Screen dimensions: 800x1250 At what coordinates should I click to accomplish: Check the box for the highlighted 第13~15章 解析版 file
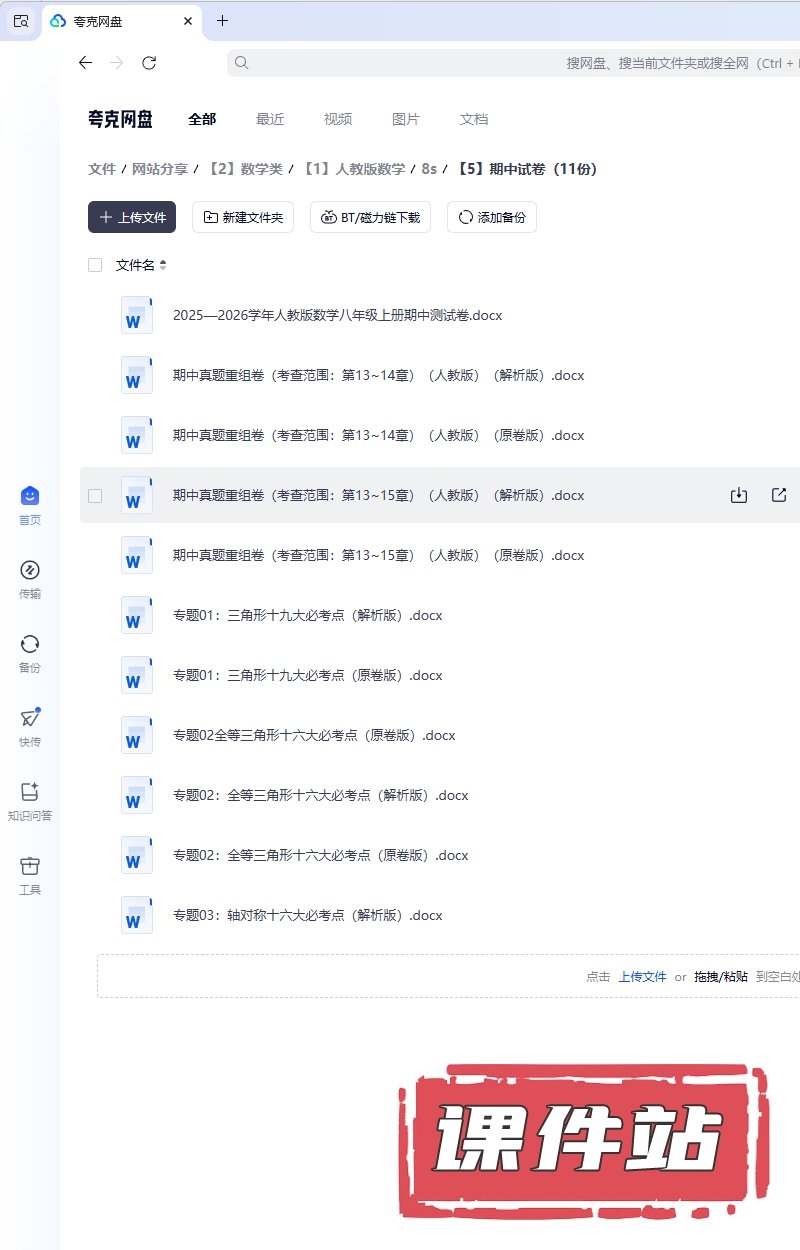pos(95,495)
